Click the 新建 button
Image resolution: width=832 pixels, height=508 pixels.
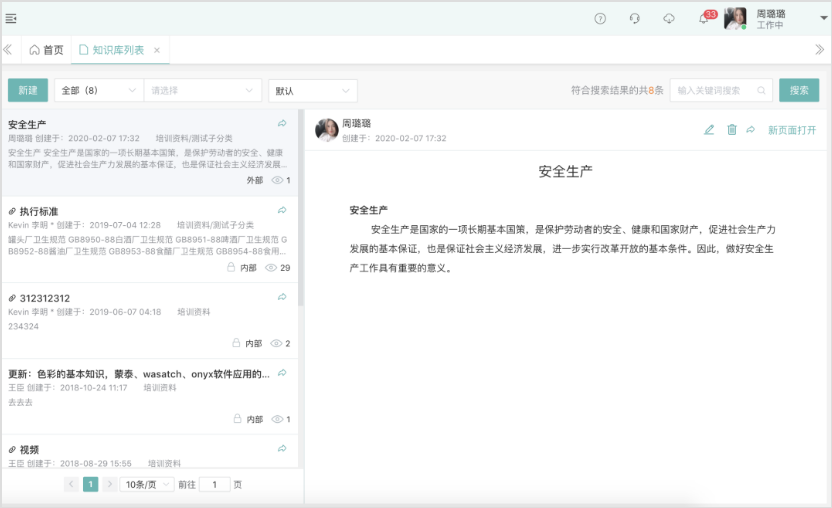27,91
